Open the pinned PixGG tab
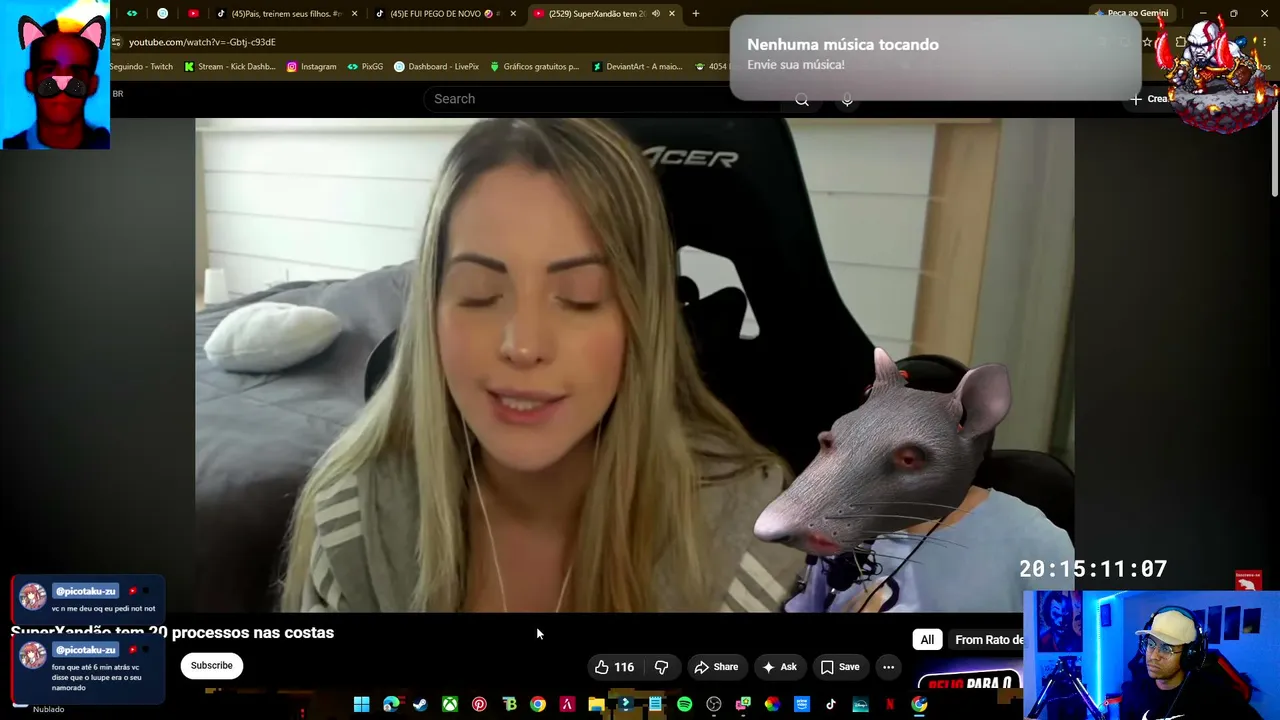The height and width of the screenshot is (720, 1280). click(x=131, y=14)
